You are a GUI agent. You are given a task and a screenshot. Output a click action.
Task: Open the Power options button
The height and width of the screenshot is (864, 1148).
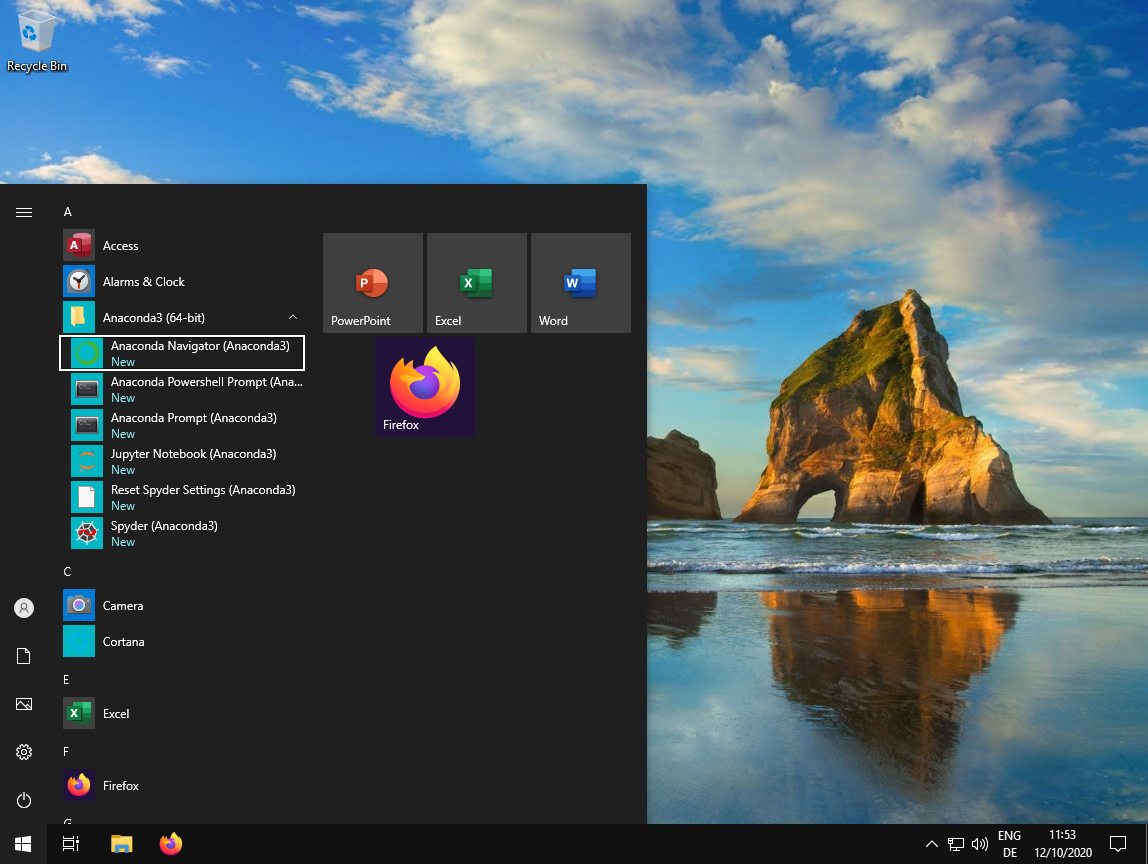click(24, 800)
